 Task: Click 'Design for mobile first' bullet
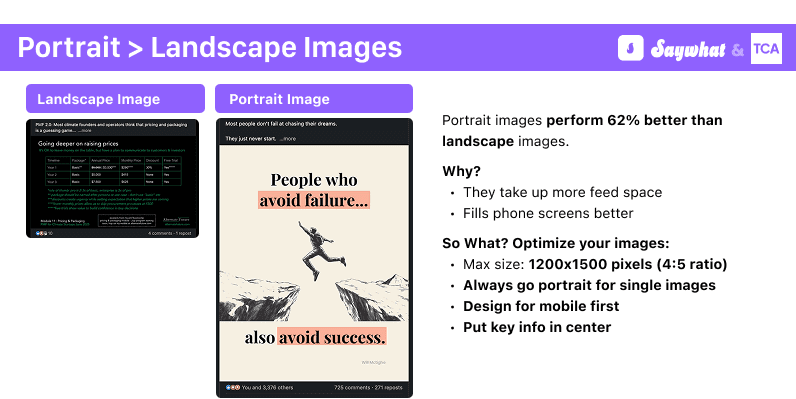541,306
